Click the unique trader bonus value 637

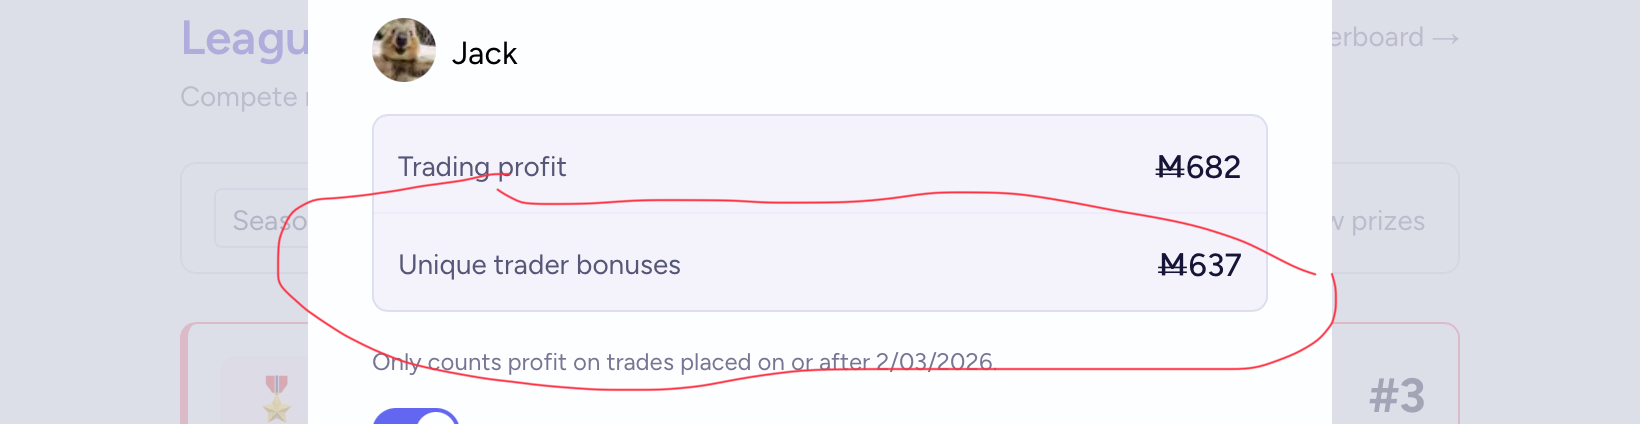click(1214, 265)
